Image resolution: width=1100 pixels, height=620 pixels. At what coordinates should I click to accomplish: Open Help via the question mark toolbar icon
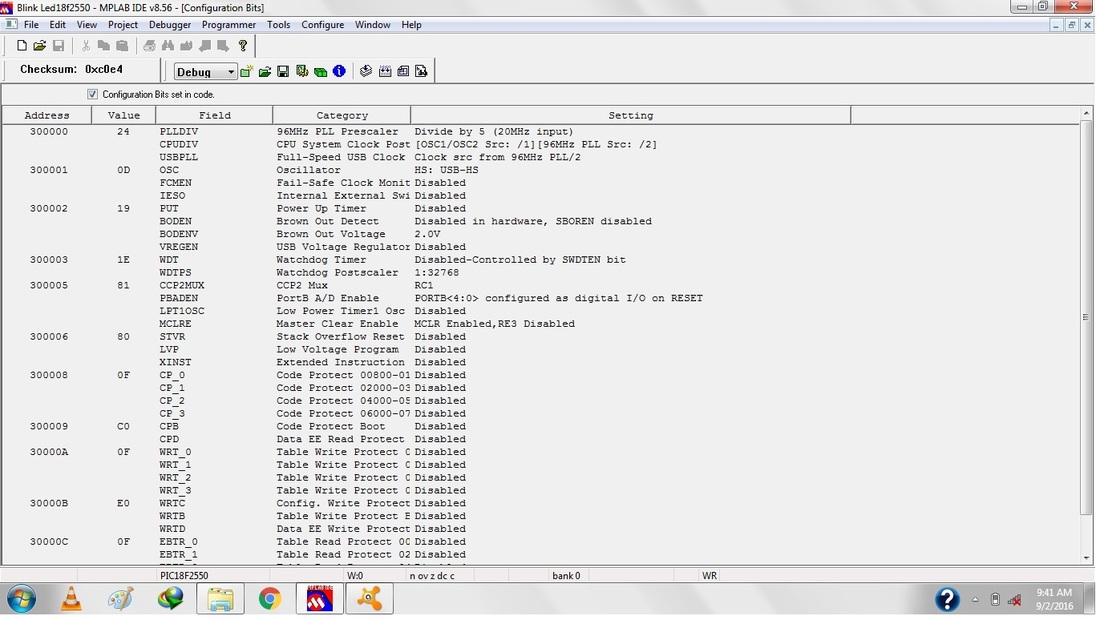[x=243, y=46]
